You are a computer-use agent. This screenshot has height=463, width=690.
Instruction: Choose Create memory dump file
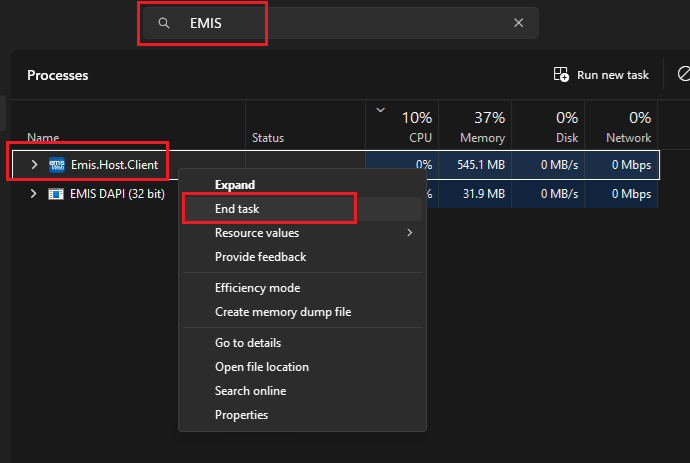(283, 312)
